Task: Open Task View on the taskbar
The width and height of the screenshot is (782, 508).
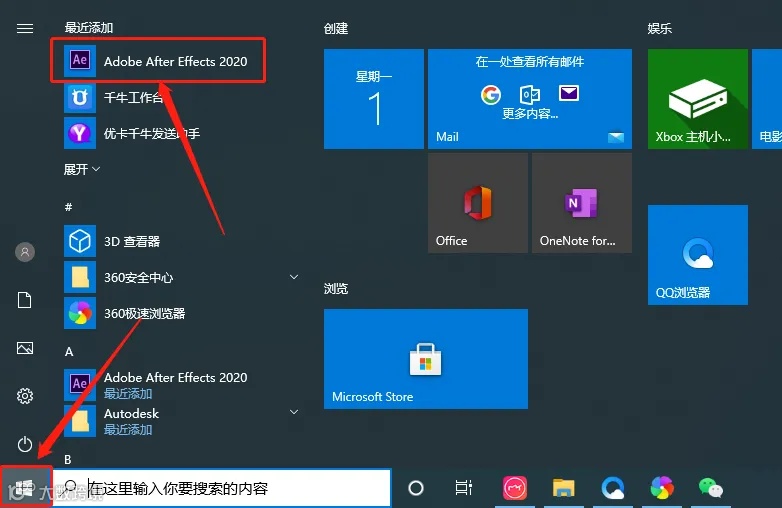Action: [464, 488]
